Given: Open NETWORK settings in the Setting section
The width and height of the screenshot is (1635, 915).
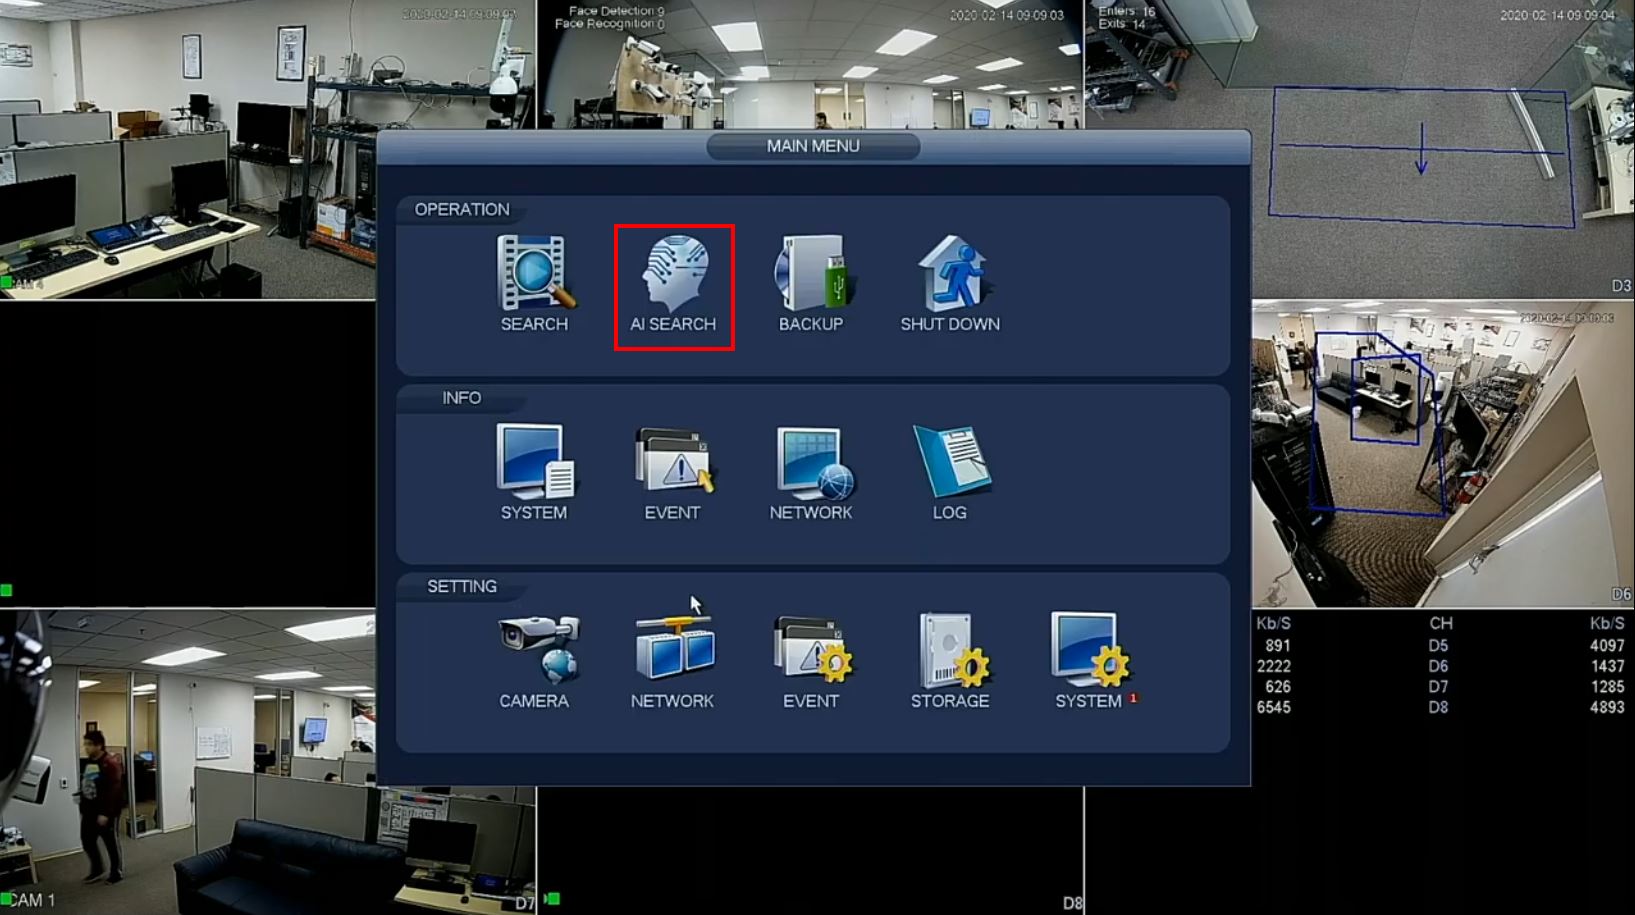Looking at the screenshot, I should [x=672, y=661].
